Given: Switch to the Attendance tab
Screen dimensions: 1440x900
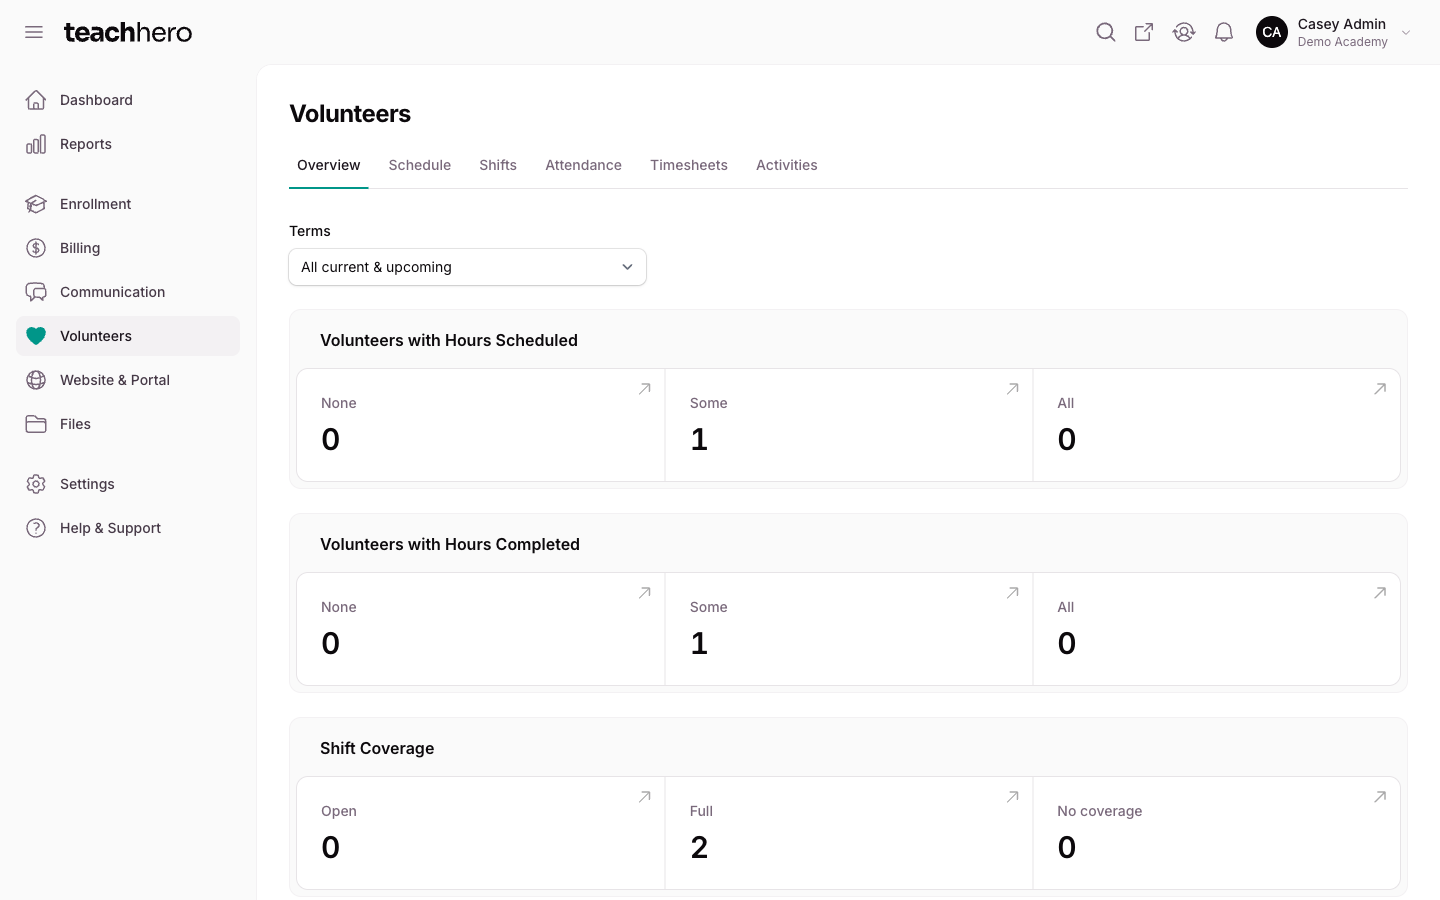Looking at the screenshot, I should 583,165.
